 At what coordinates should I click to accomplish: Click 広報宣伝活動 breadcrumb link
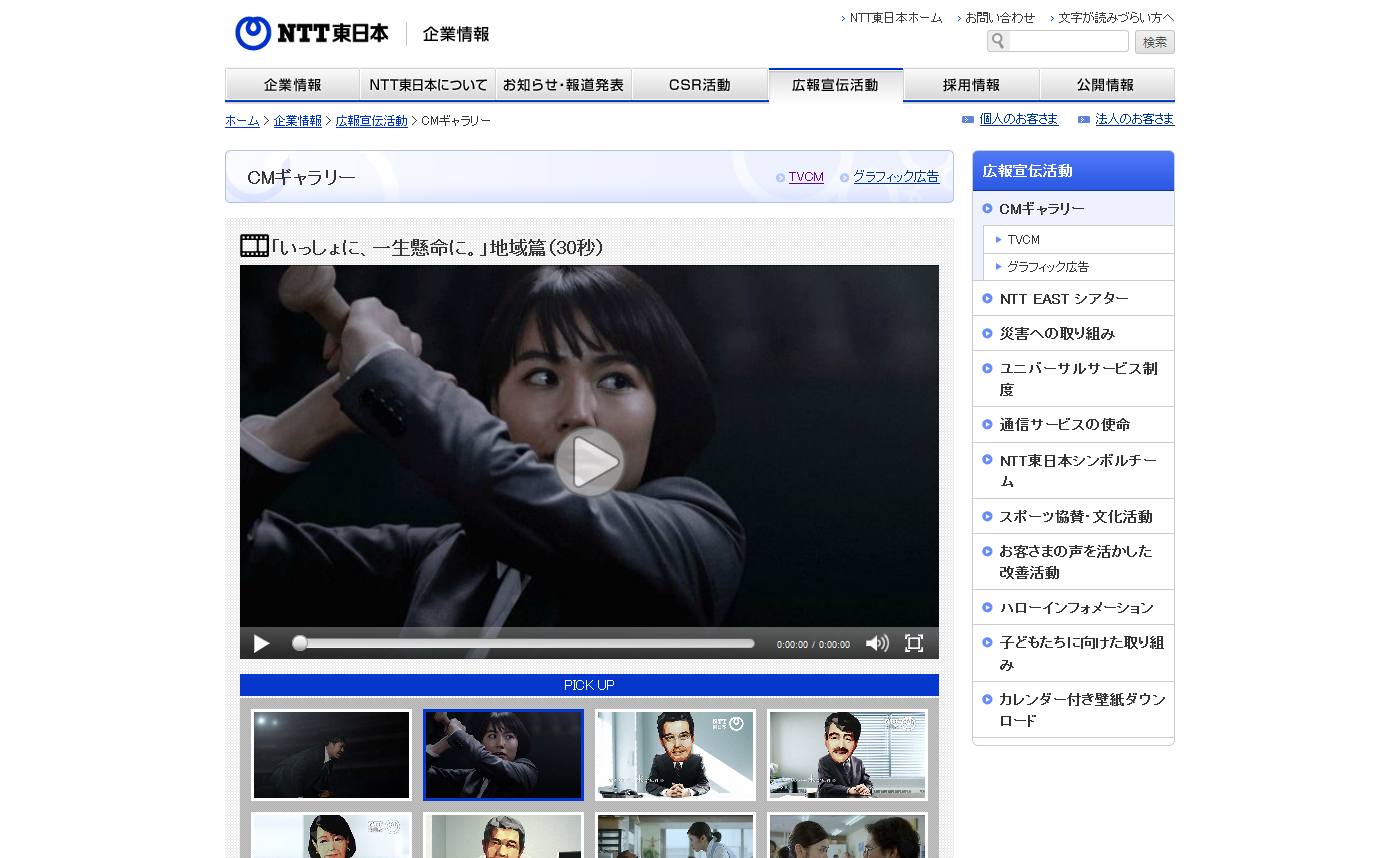coord(372,121)
